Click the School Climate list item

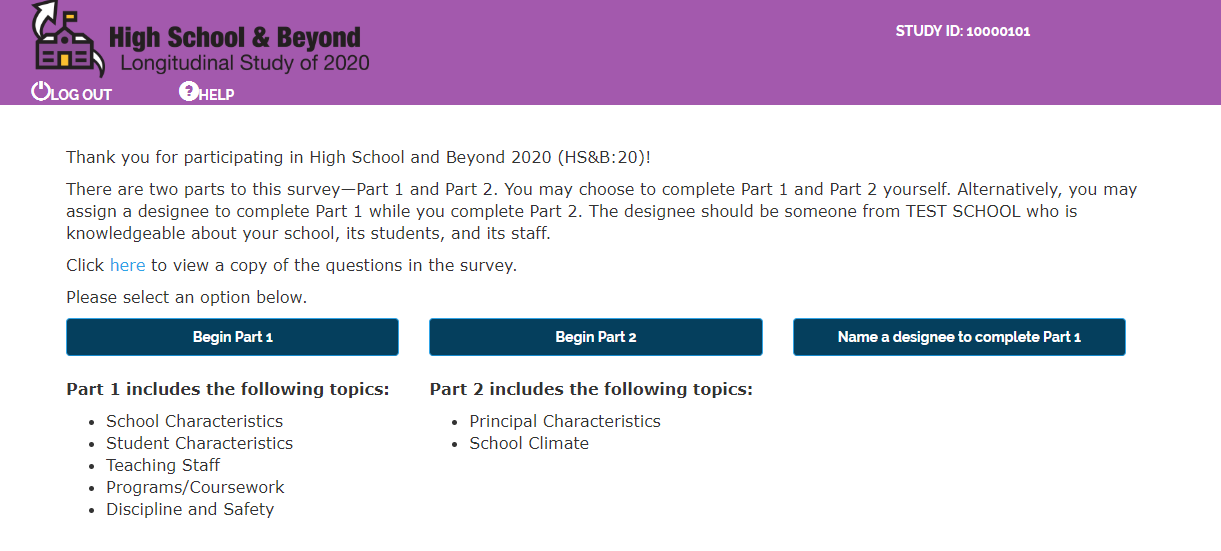click(x=529, y=443)
